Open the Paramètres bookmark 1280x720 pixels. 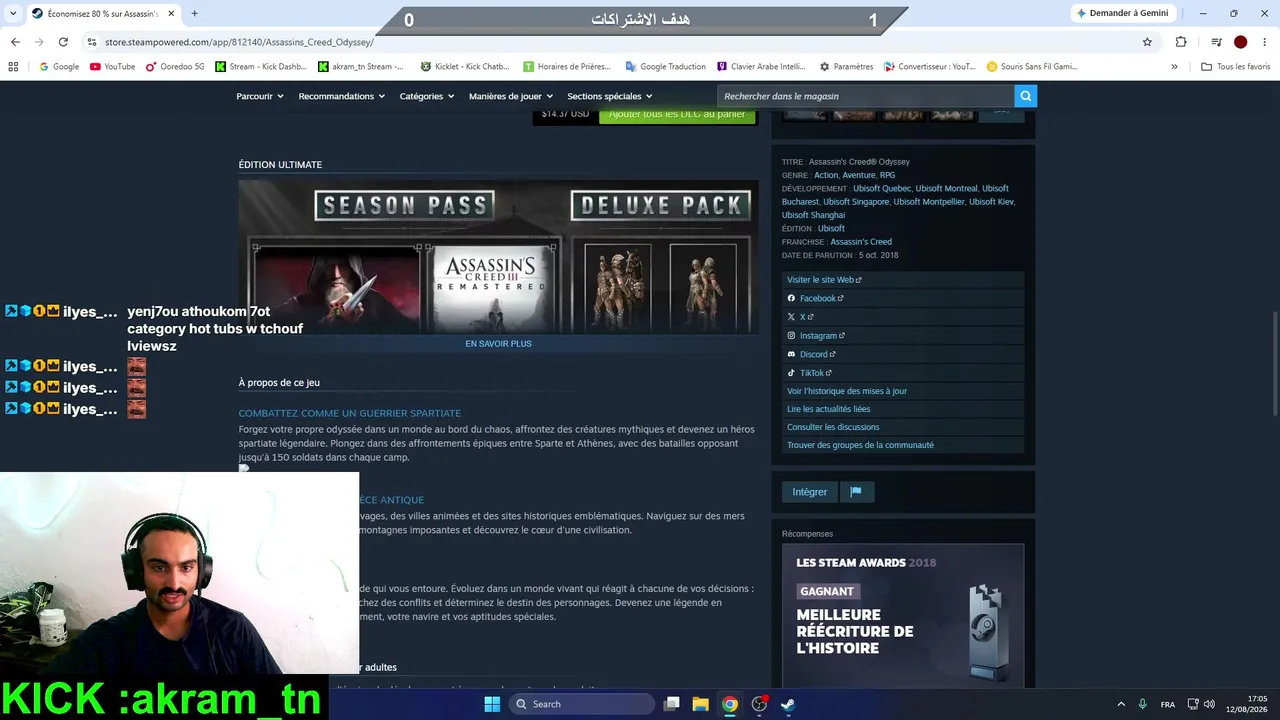point(846,67)
